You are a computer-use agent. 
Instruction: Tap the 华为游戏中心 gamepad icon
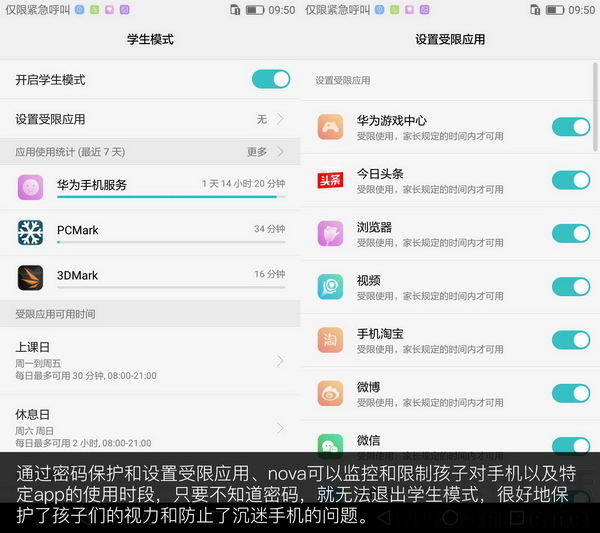(330, 127)
